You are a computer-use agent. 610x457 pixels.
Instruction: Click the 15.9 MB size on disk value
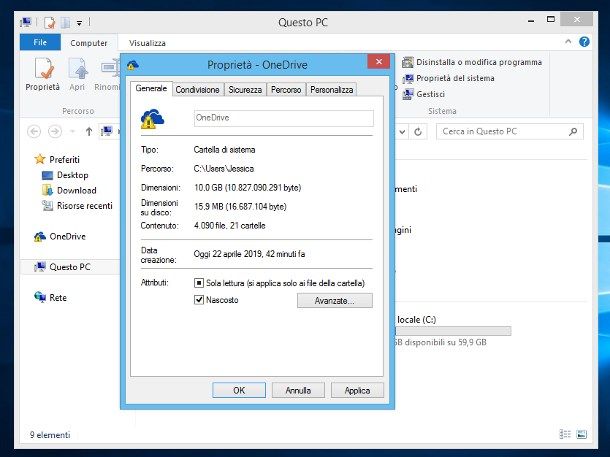[x=240, y=207]
